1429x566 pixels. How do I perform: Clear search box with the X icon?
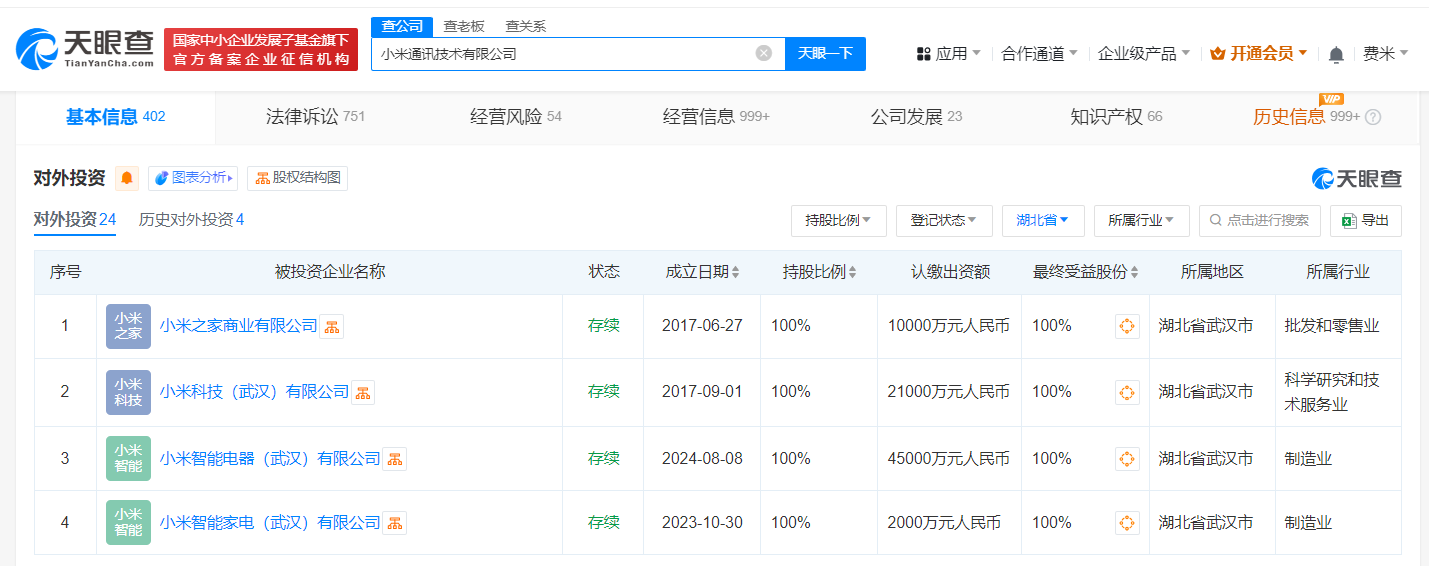tap(764, 54)
